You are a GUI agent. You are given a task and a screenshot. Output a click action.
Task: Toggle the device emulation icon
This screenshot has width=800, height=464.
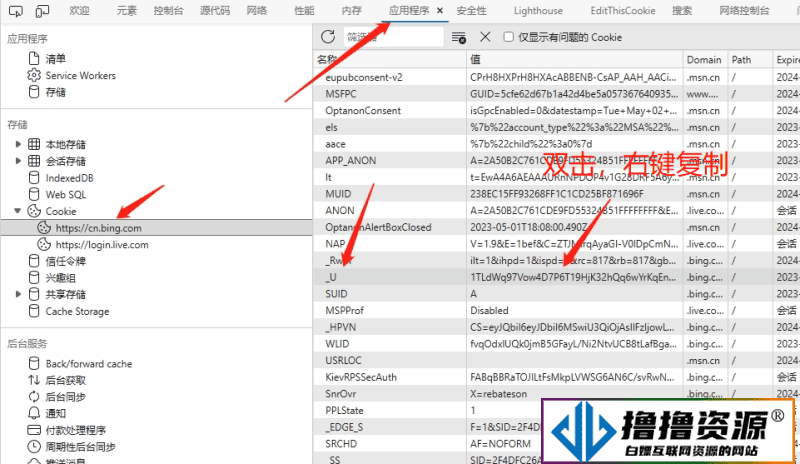[x=42, y=11]
